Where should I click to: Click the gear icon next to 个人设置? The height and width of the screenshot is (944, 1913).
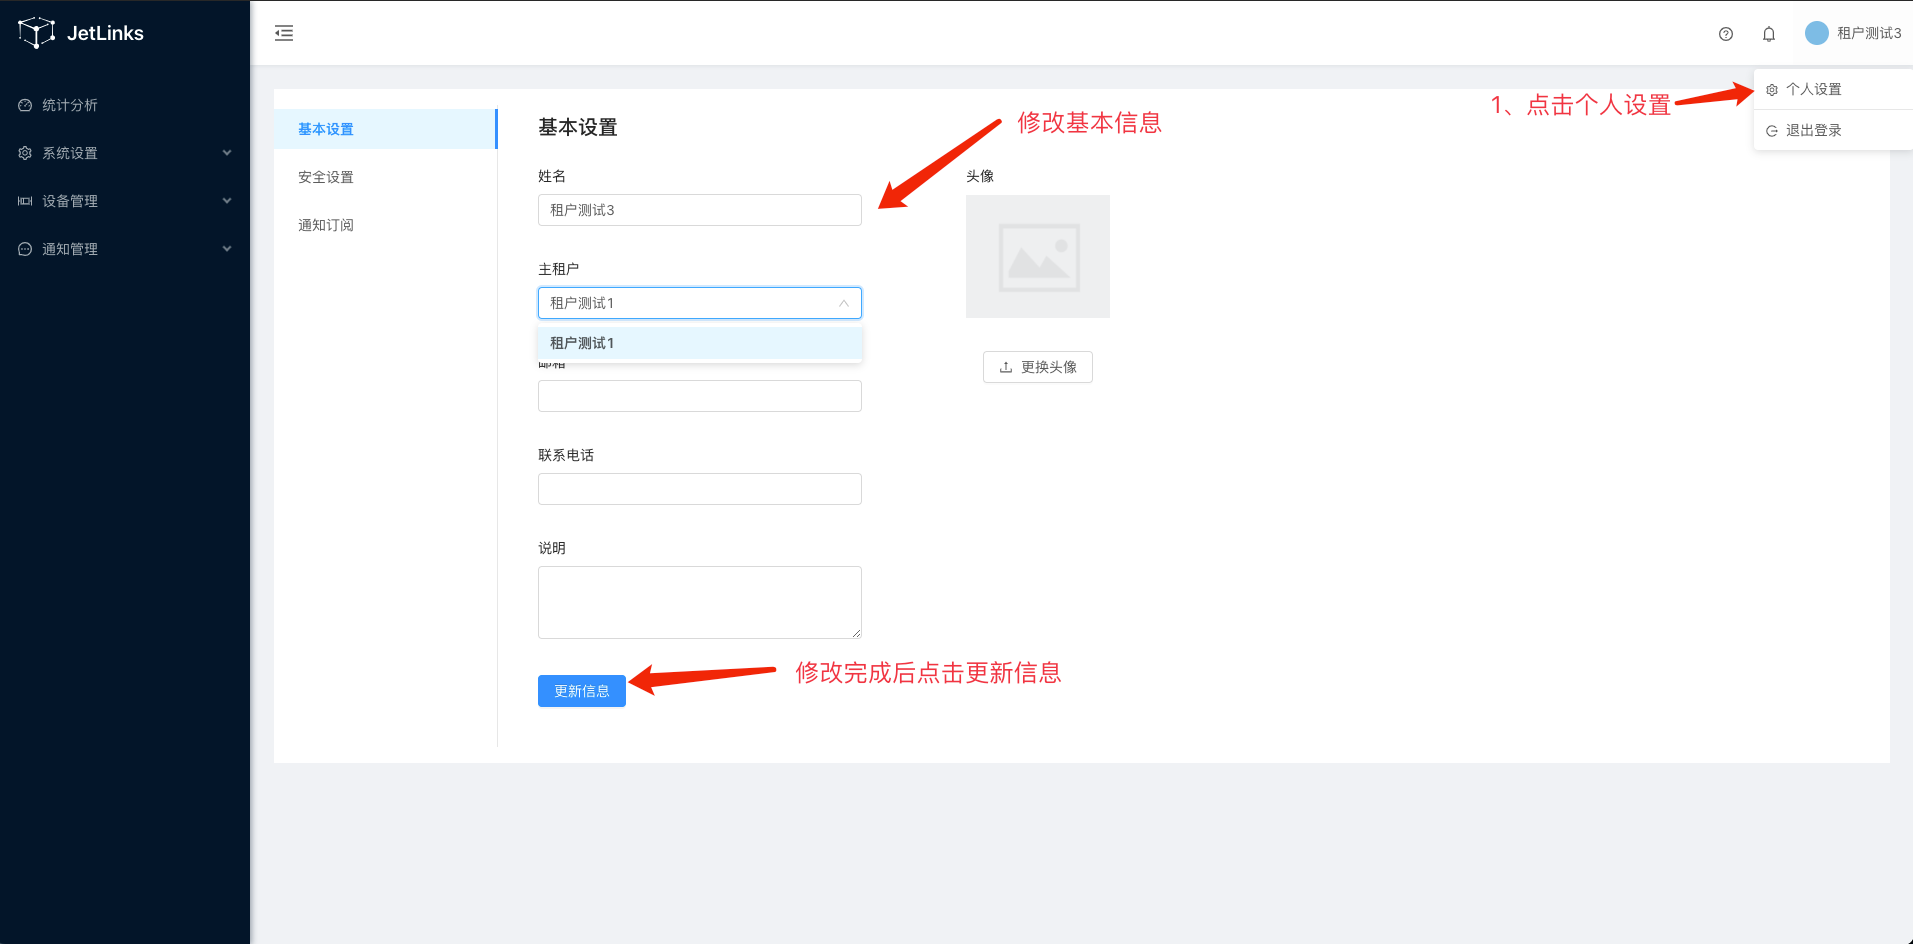pyautogui.click(x=1772, y=90)
